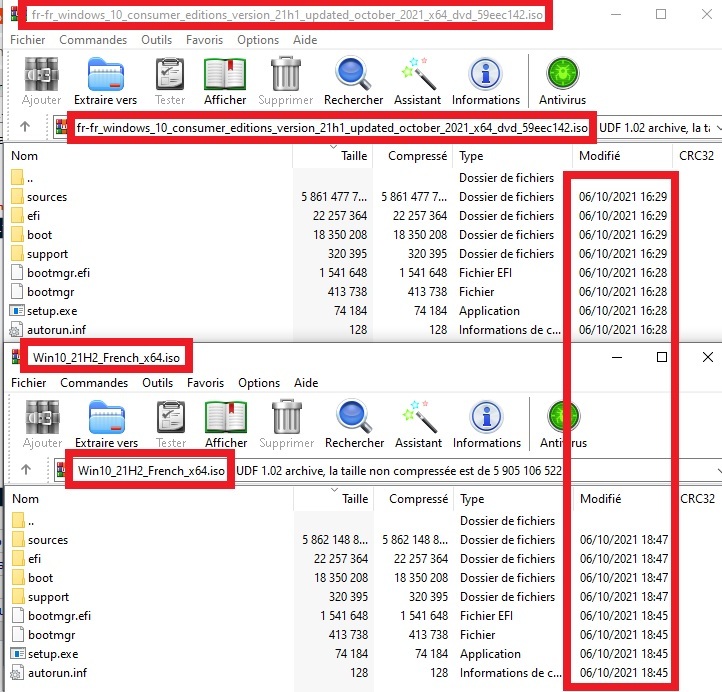
Task: Open Favoris menu in top window
Action: click(204, 40)
